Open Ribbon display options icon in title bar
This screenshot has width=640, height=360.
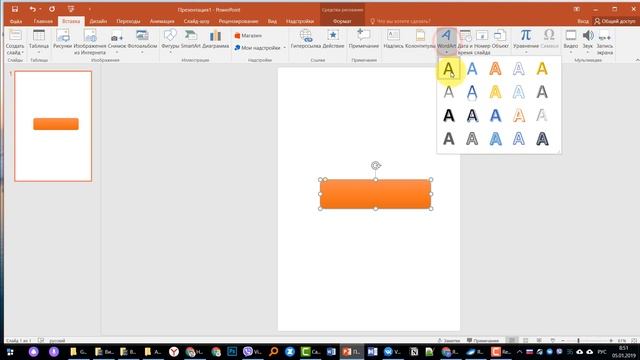[x=576, y=9]
